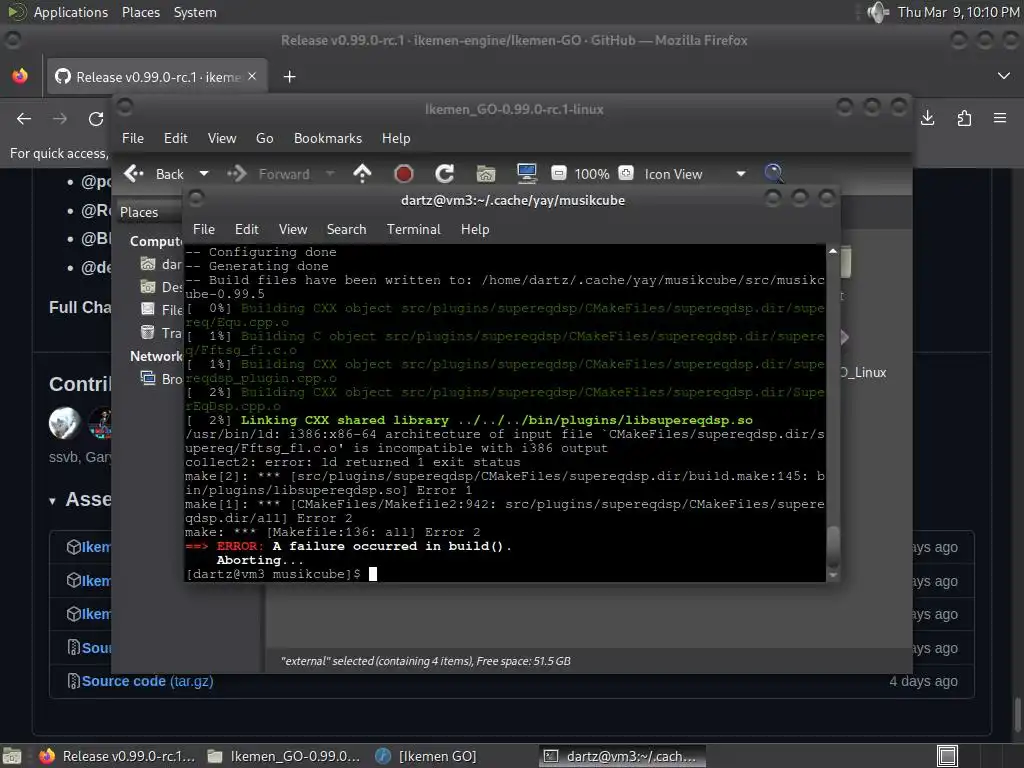The width and height of the screenshot is (1024, 768).
Task: Switch to dartz@vm3 terminal taskbar item
Action: 622,756
